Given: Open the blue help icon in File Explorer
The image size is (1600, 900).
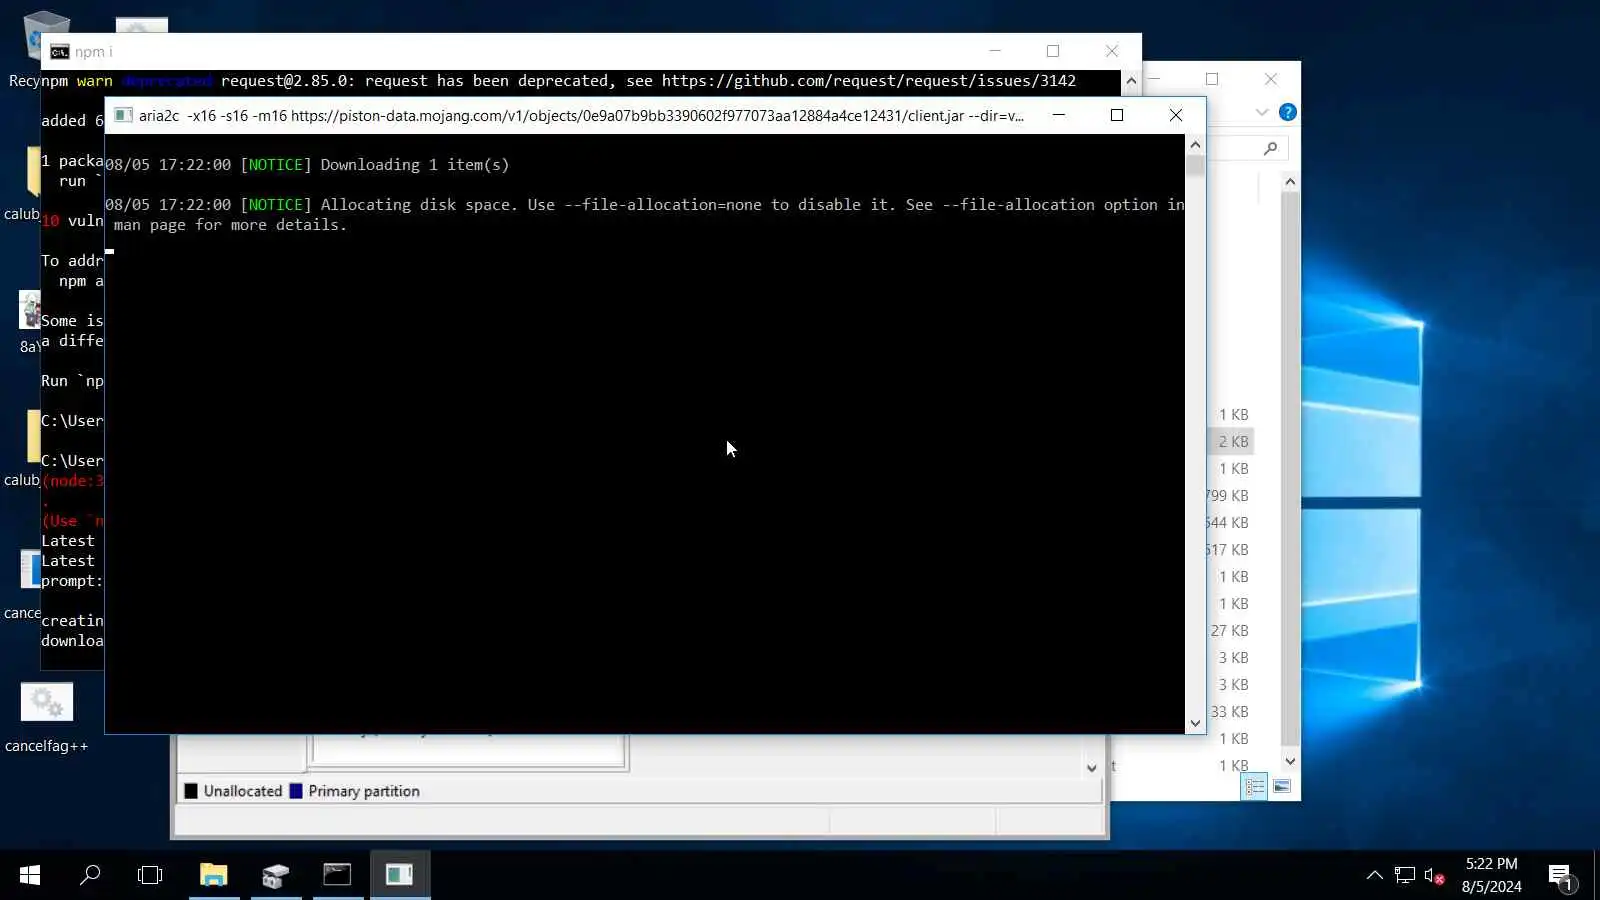Looking at the screenshot, I should point(1288,112).
